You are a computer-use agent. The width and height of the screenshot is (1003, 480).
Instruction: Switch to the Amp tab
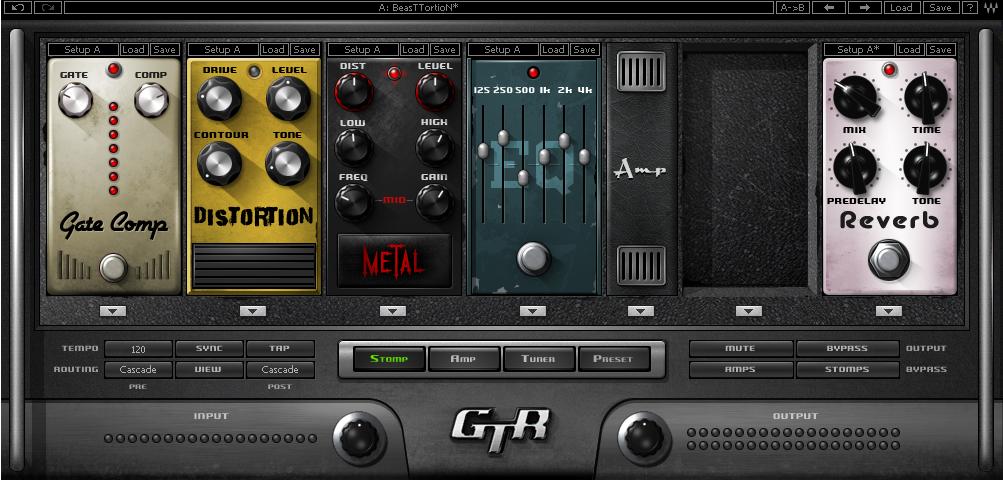pyautogui.click(x=464, y=359)
